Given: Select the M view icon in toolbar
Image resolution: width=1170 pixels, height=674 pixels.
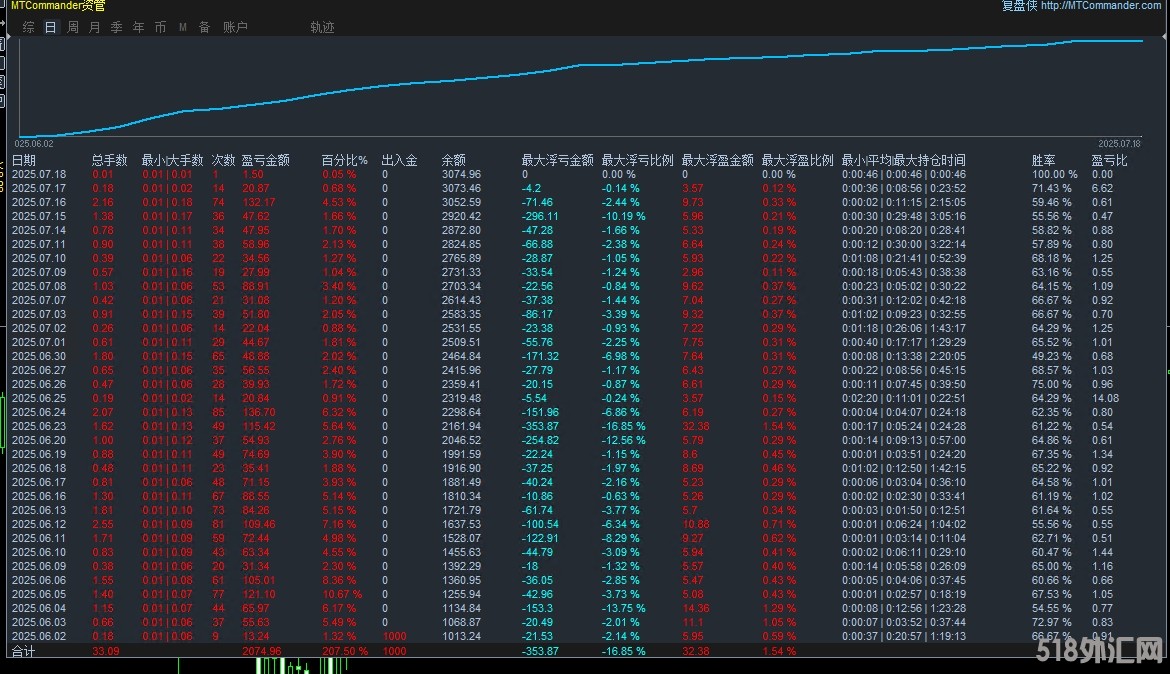Looking at the screenshot, I should [183, 27].
